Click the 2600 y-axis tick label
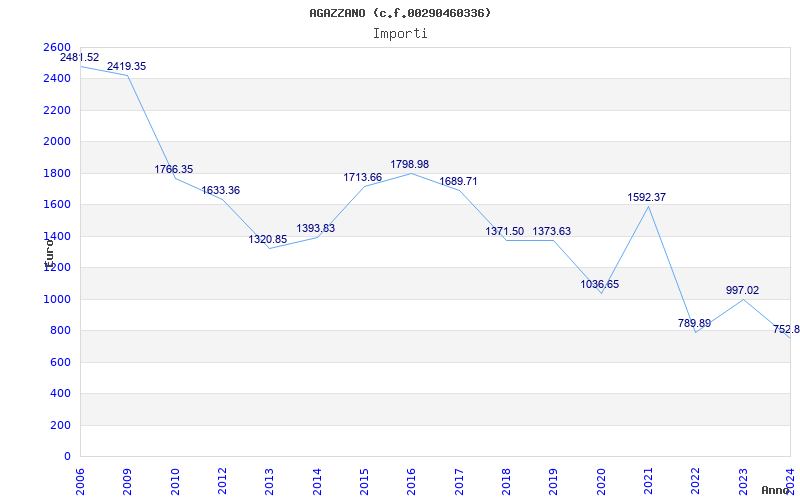The width and height of the screenshot is (800, 500). pyautogui.click(x=57, y=47)
